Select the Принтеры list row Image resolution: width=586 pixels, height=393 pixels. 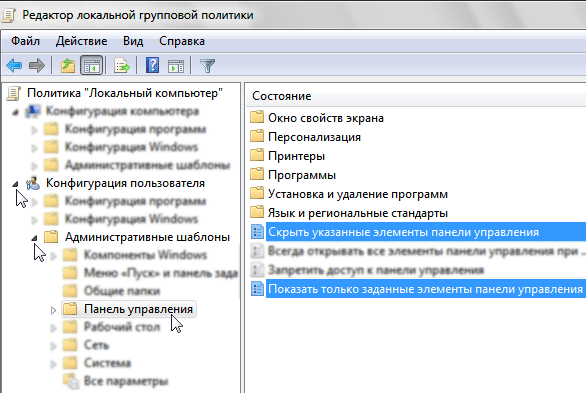point(296,156)
